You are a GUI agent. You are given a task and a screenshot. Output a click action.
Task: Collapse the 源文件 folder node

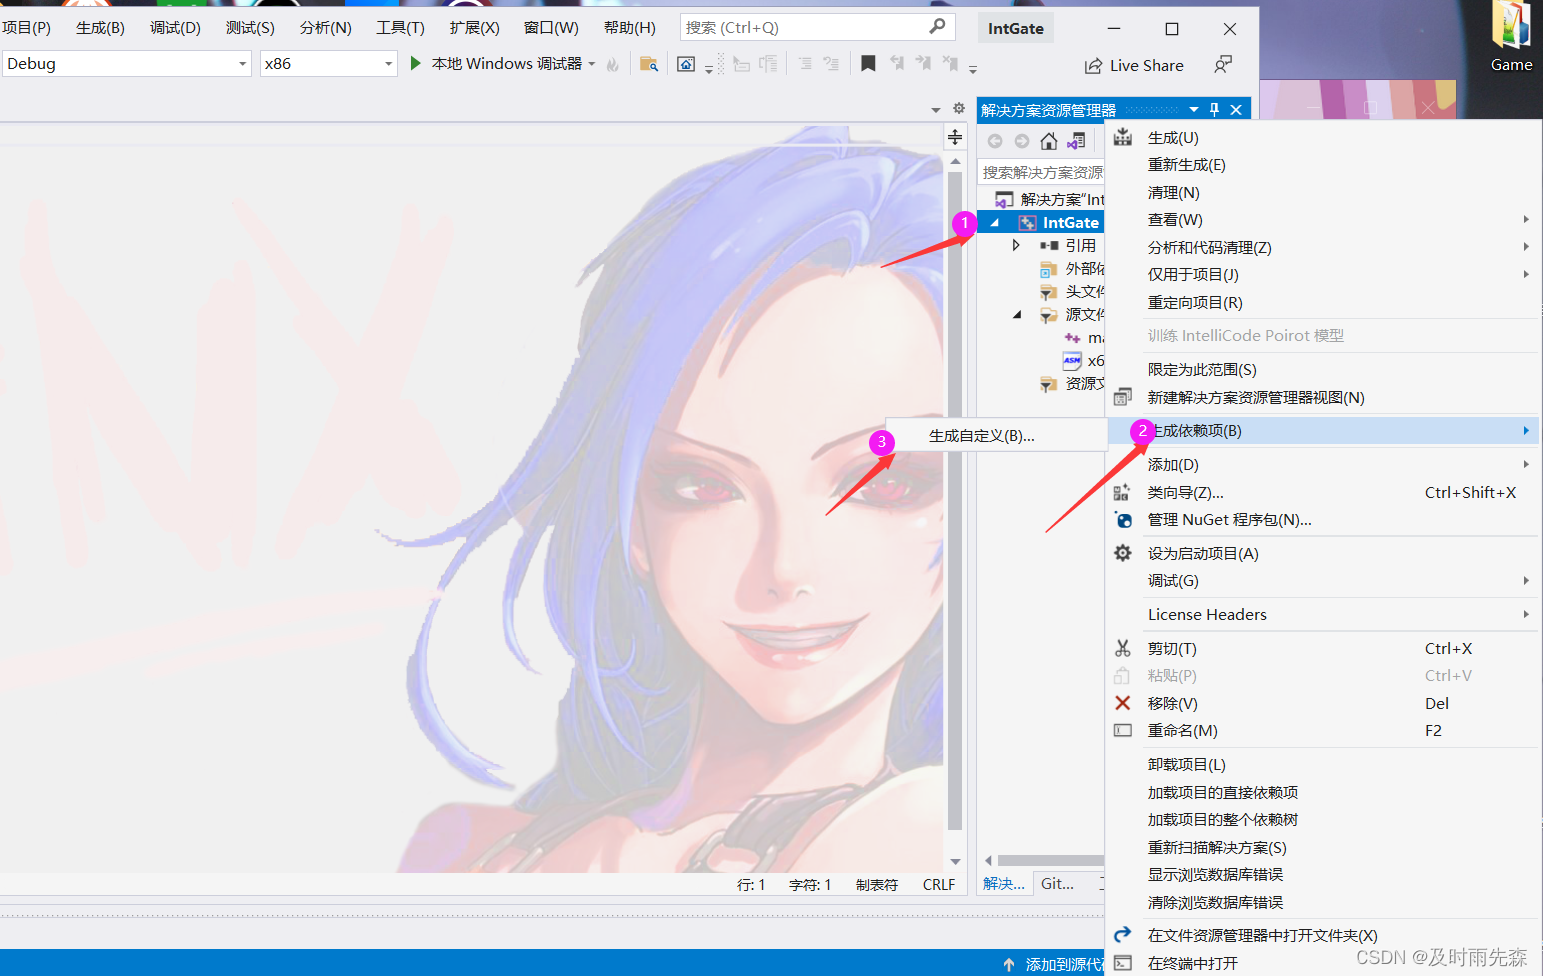coord(1016,314)
